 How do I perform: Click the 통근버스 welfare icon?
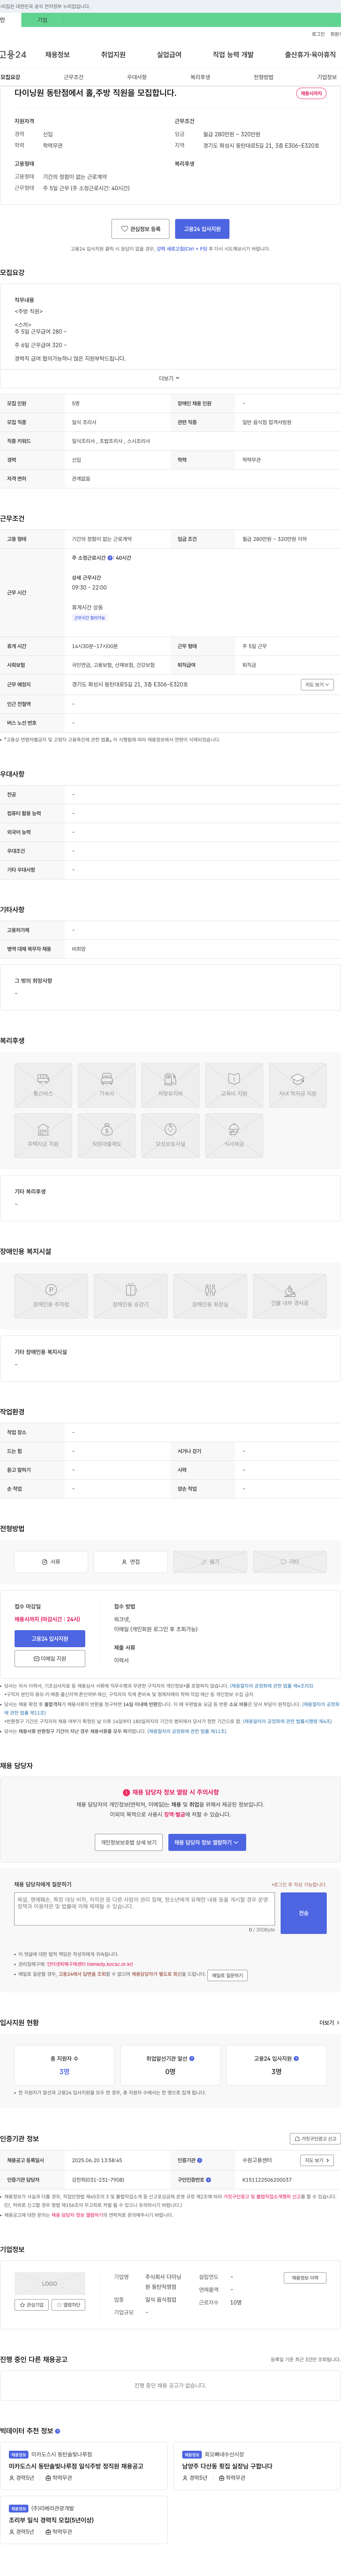coord(43,1085)
